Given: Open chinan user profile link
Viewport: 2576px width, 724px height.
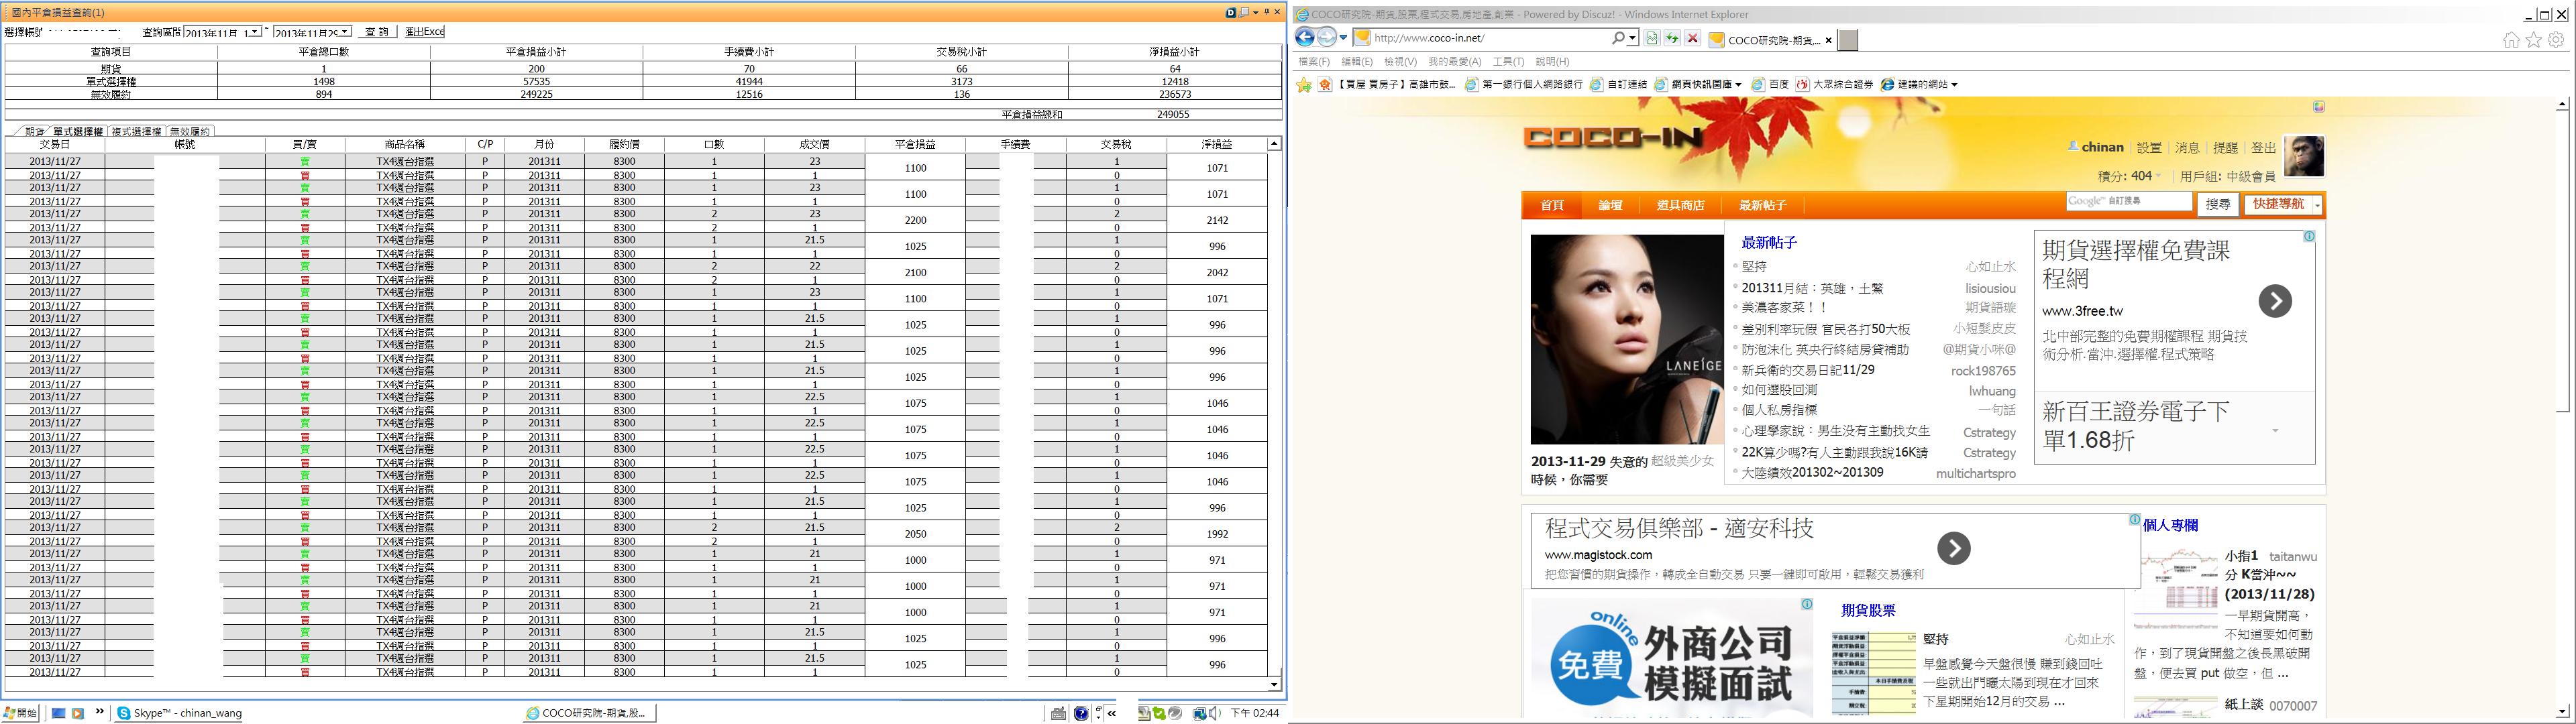Looking at the screenshot, I should (x=2102, y=147).
